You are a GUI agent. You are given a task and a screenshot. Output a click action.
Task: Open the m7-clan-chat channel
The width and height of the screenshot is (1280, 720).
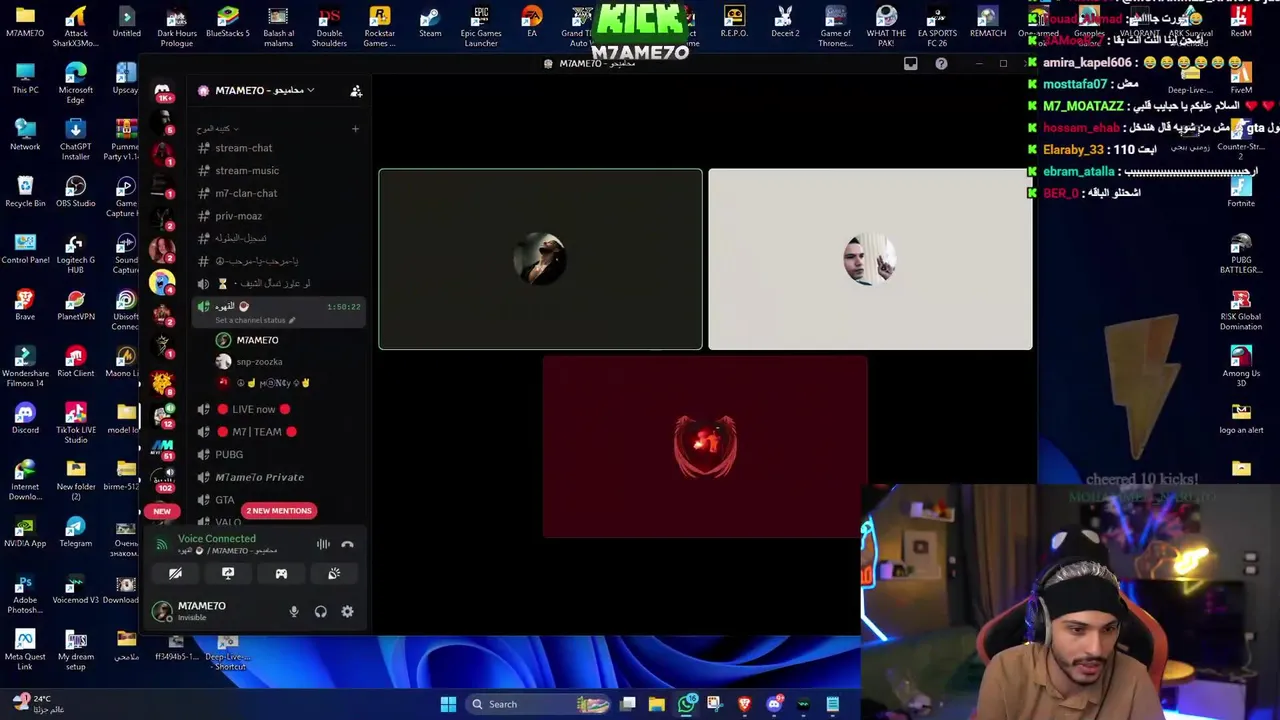tap(246, 193)
